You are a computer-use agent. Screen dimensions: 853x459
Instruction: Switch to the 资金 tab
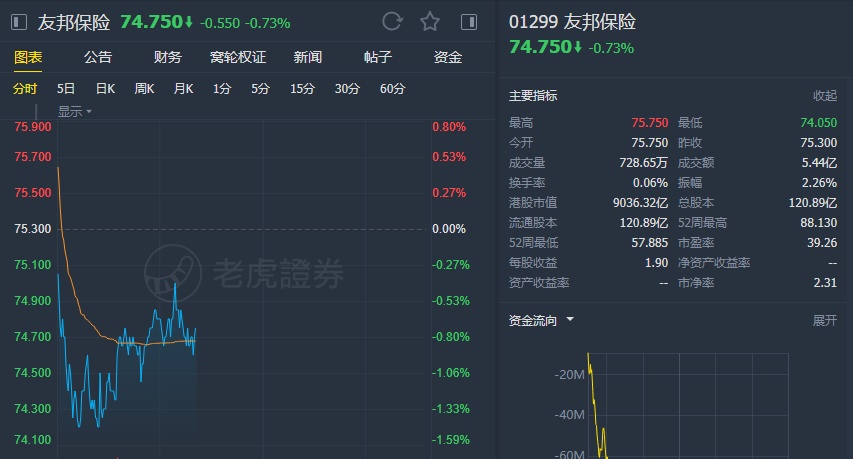(x=448, y=57)
